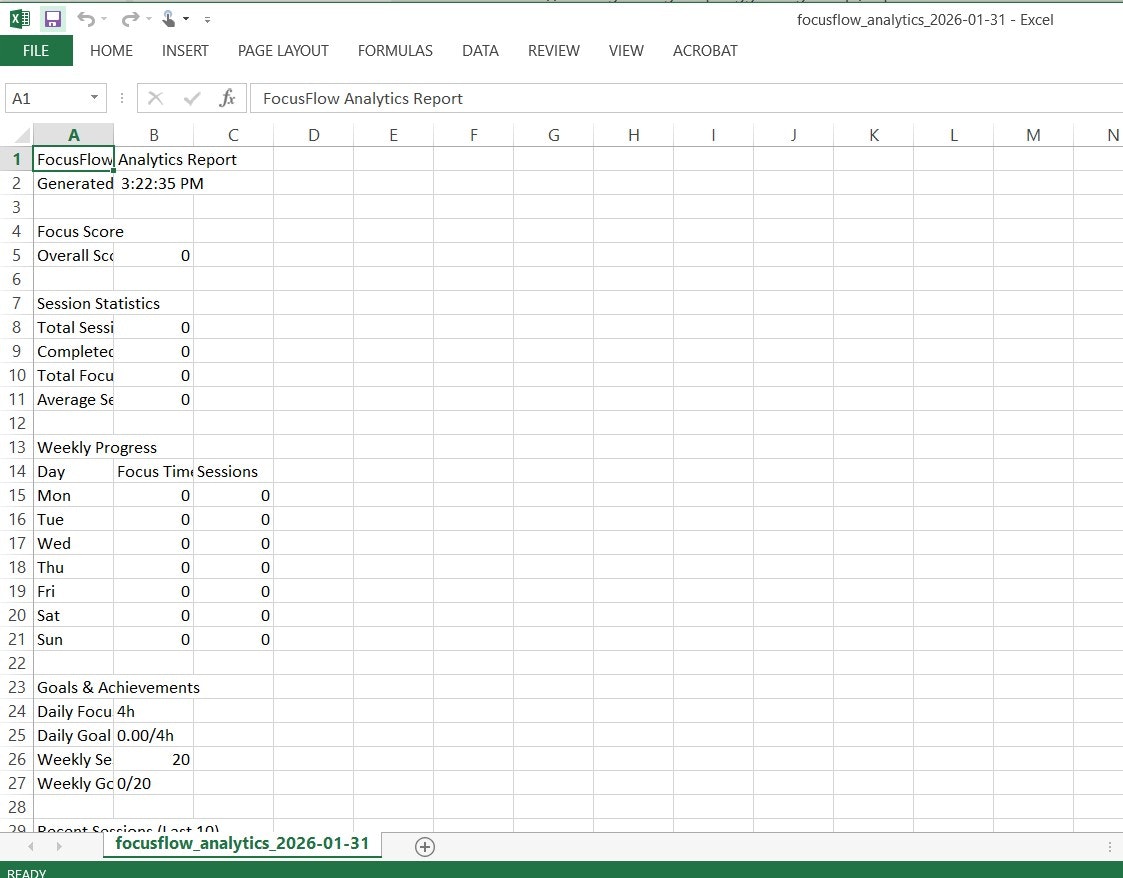The width and height of the screenshot is (1123, 878).
Task: Click the 'Session Statistics' heading cell
Action: (x=73, y=304)
